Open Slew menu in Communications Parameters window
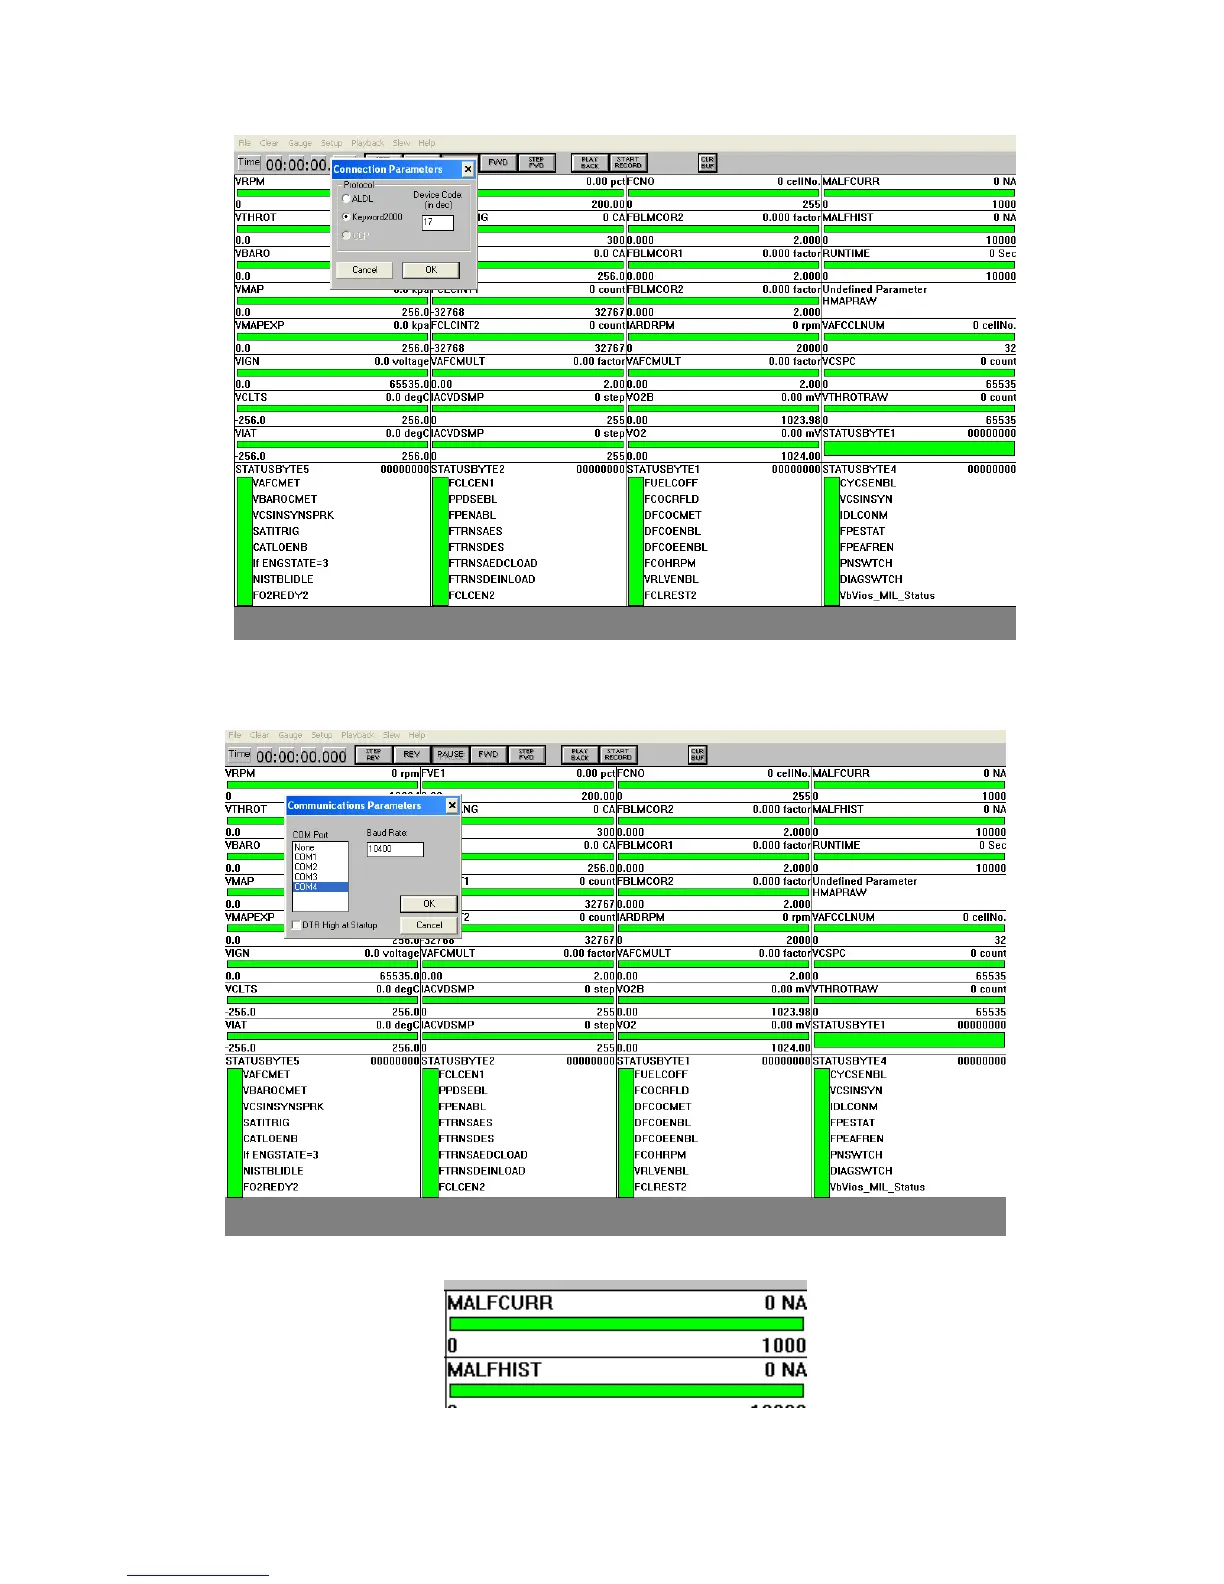The image size is (1224, 1584). tap(391, 735)
